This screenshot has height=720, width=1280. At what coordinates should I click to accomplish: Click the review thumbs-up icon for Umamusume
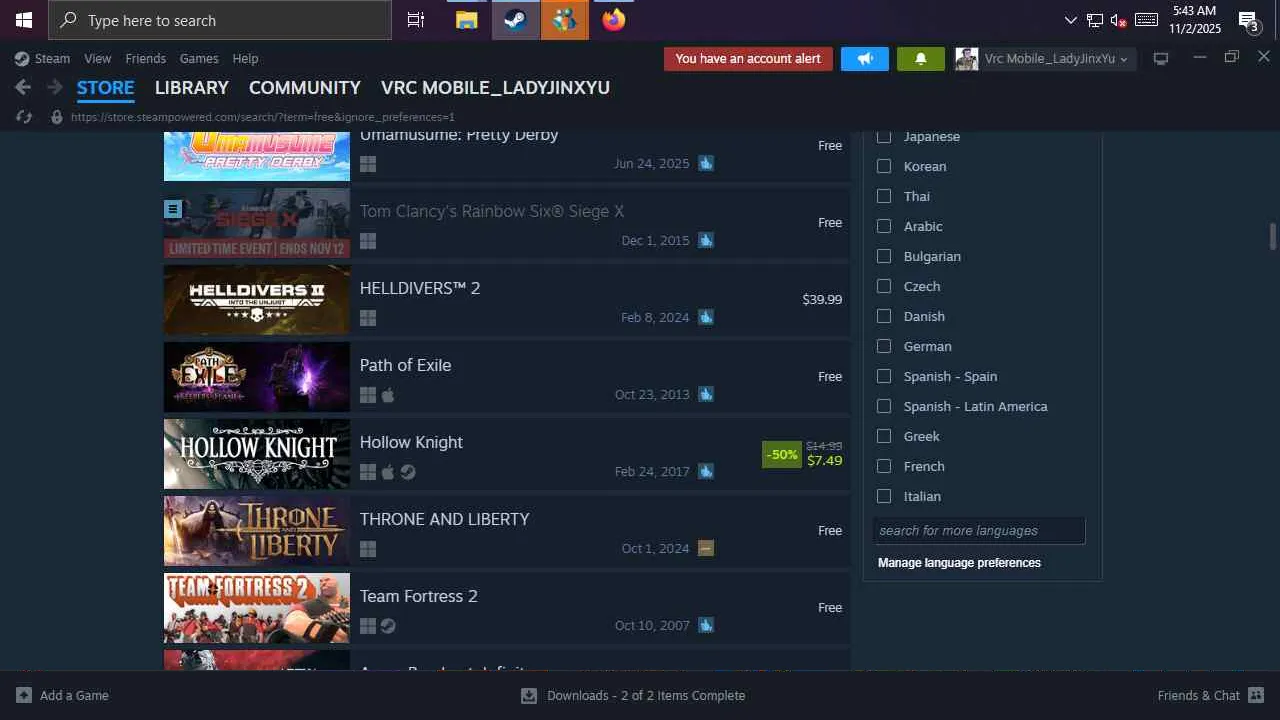click(x=706, y=163)
